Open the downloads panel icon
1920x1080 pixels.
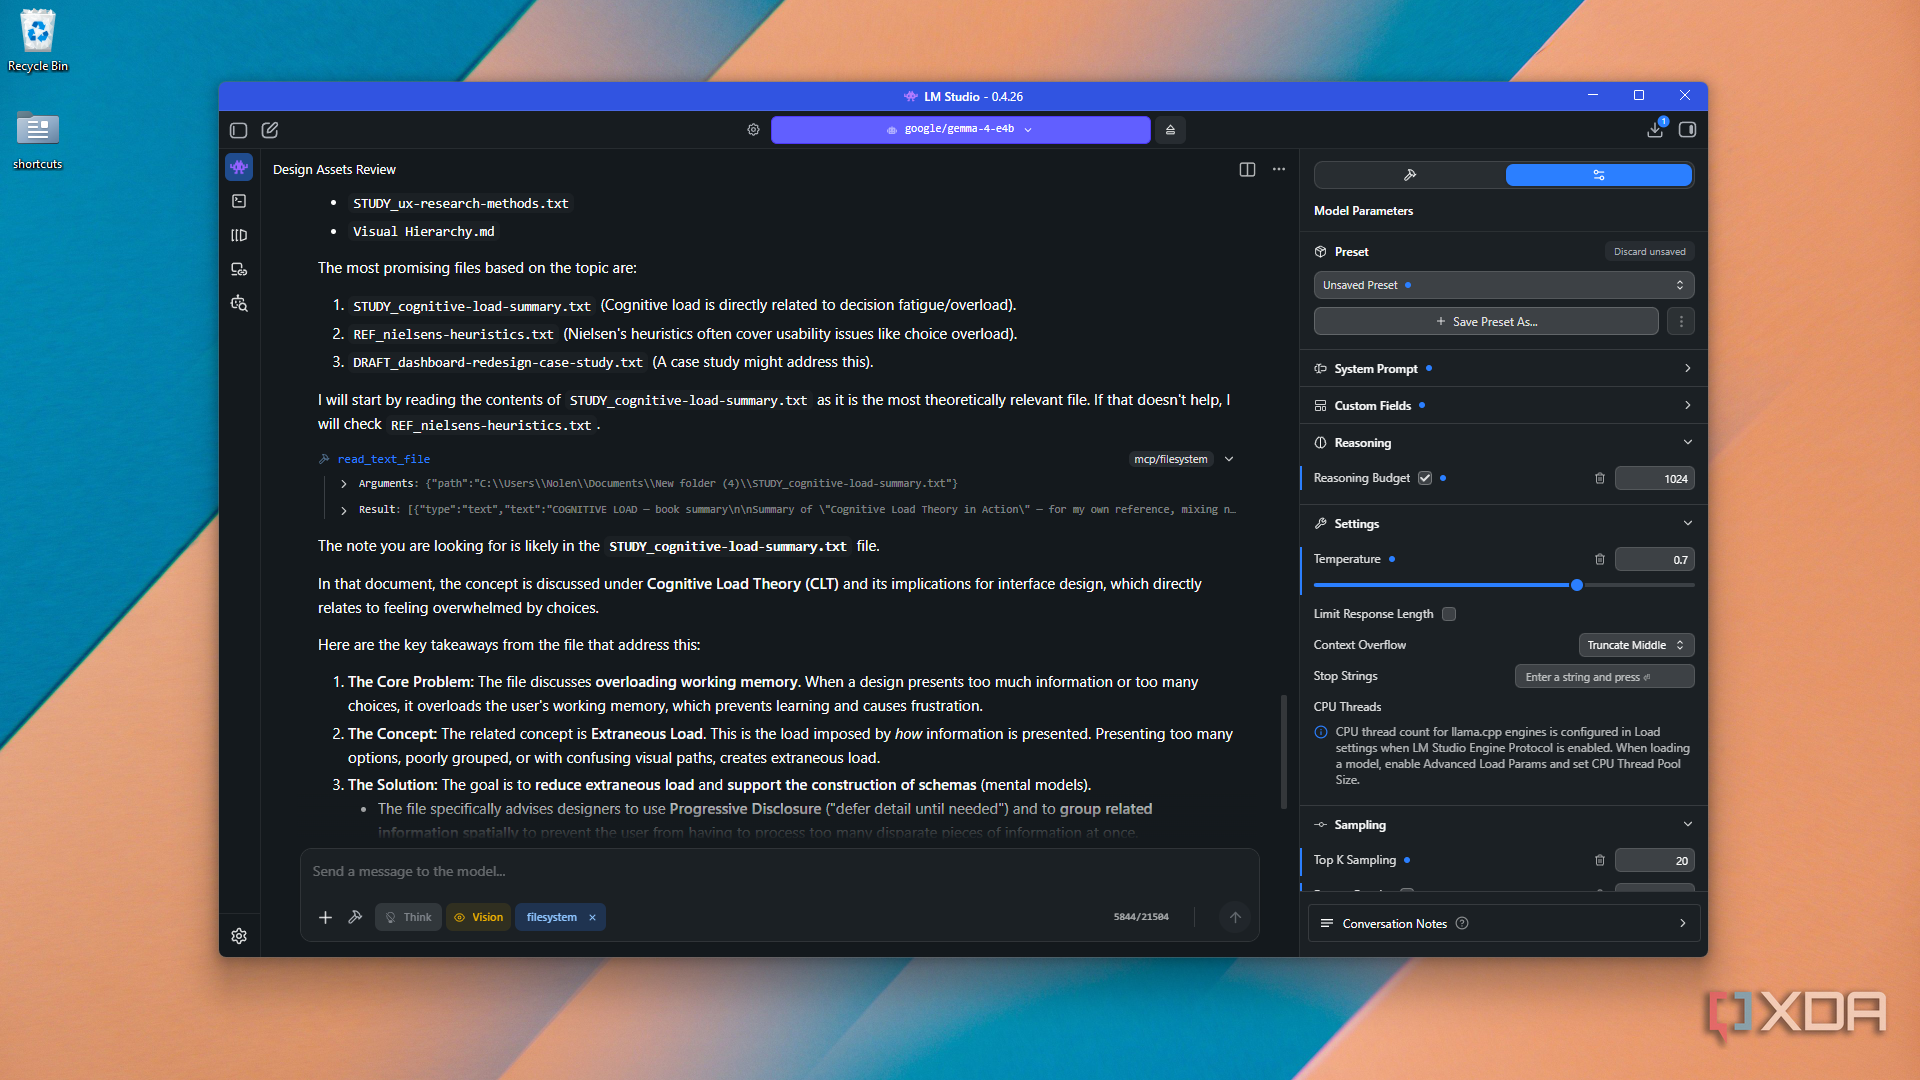click(1655, 129)
